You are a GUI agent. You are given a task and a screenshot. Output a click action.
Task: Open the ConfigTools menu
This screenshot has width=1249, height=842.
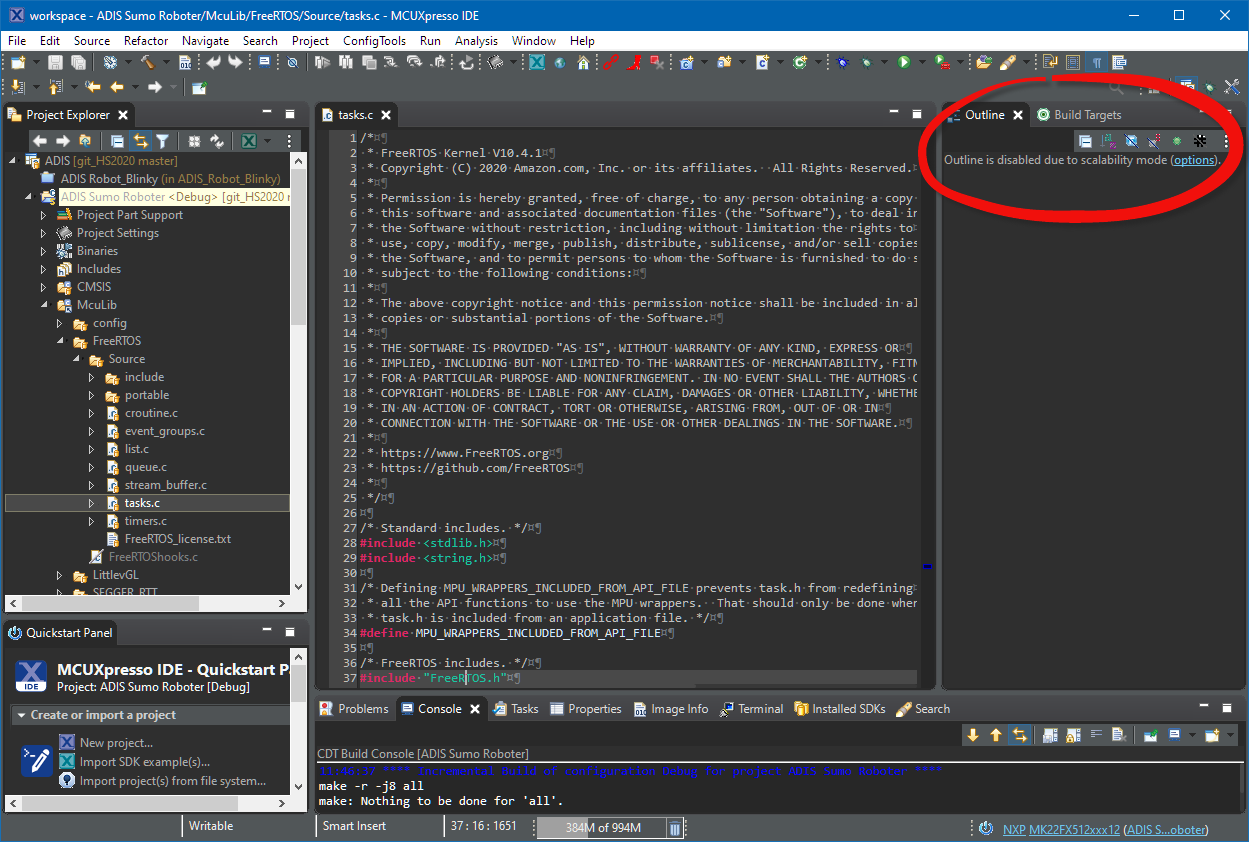pos(374,41)
